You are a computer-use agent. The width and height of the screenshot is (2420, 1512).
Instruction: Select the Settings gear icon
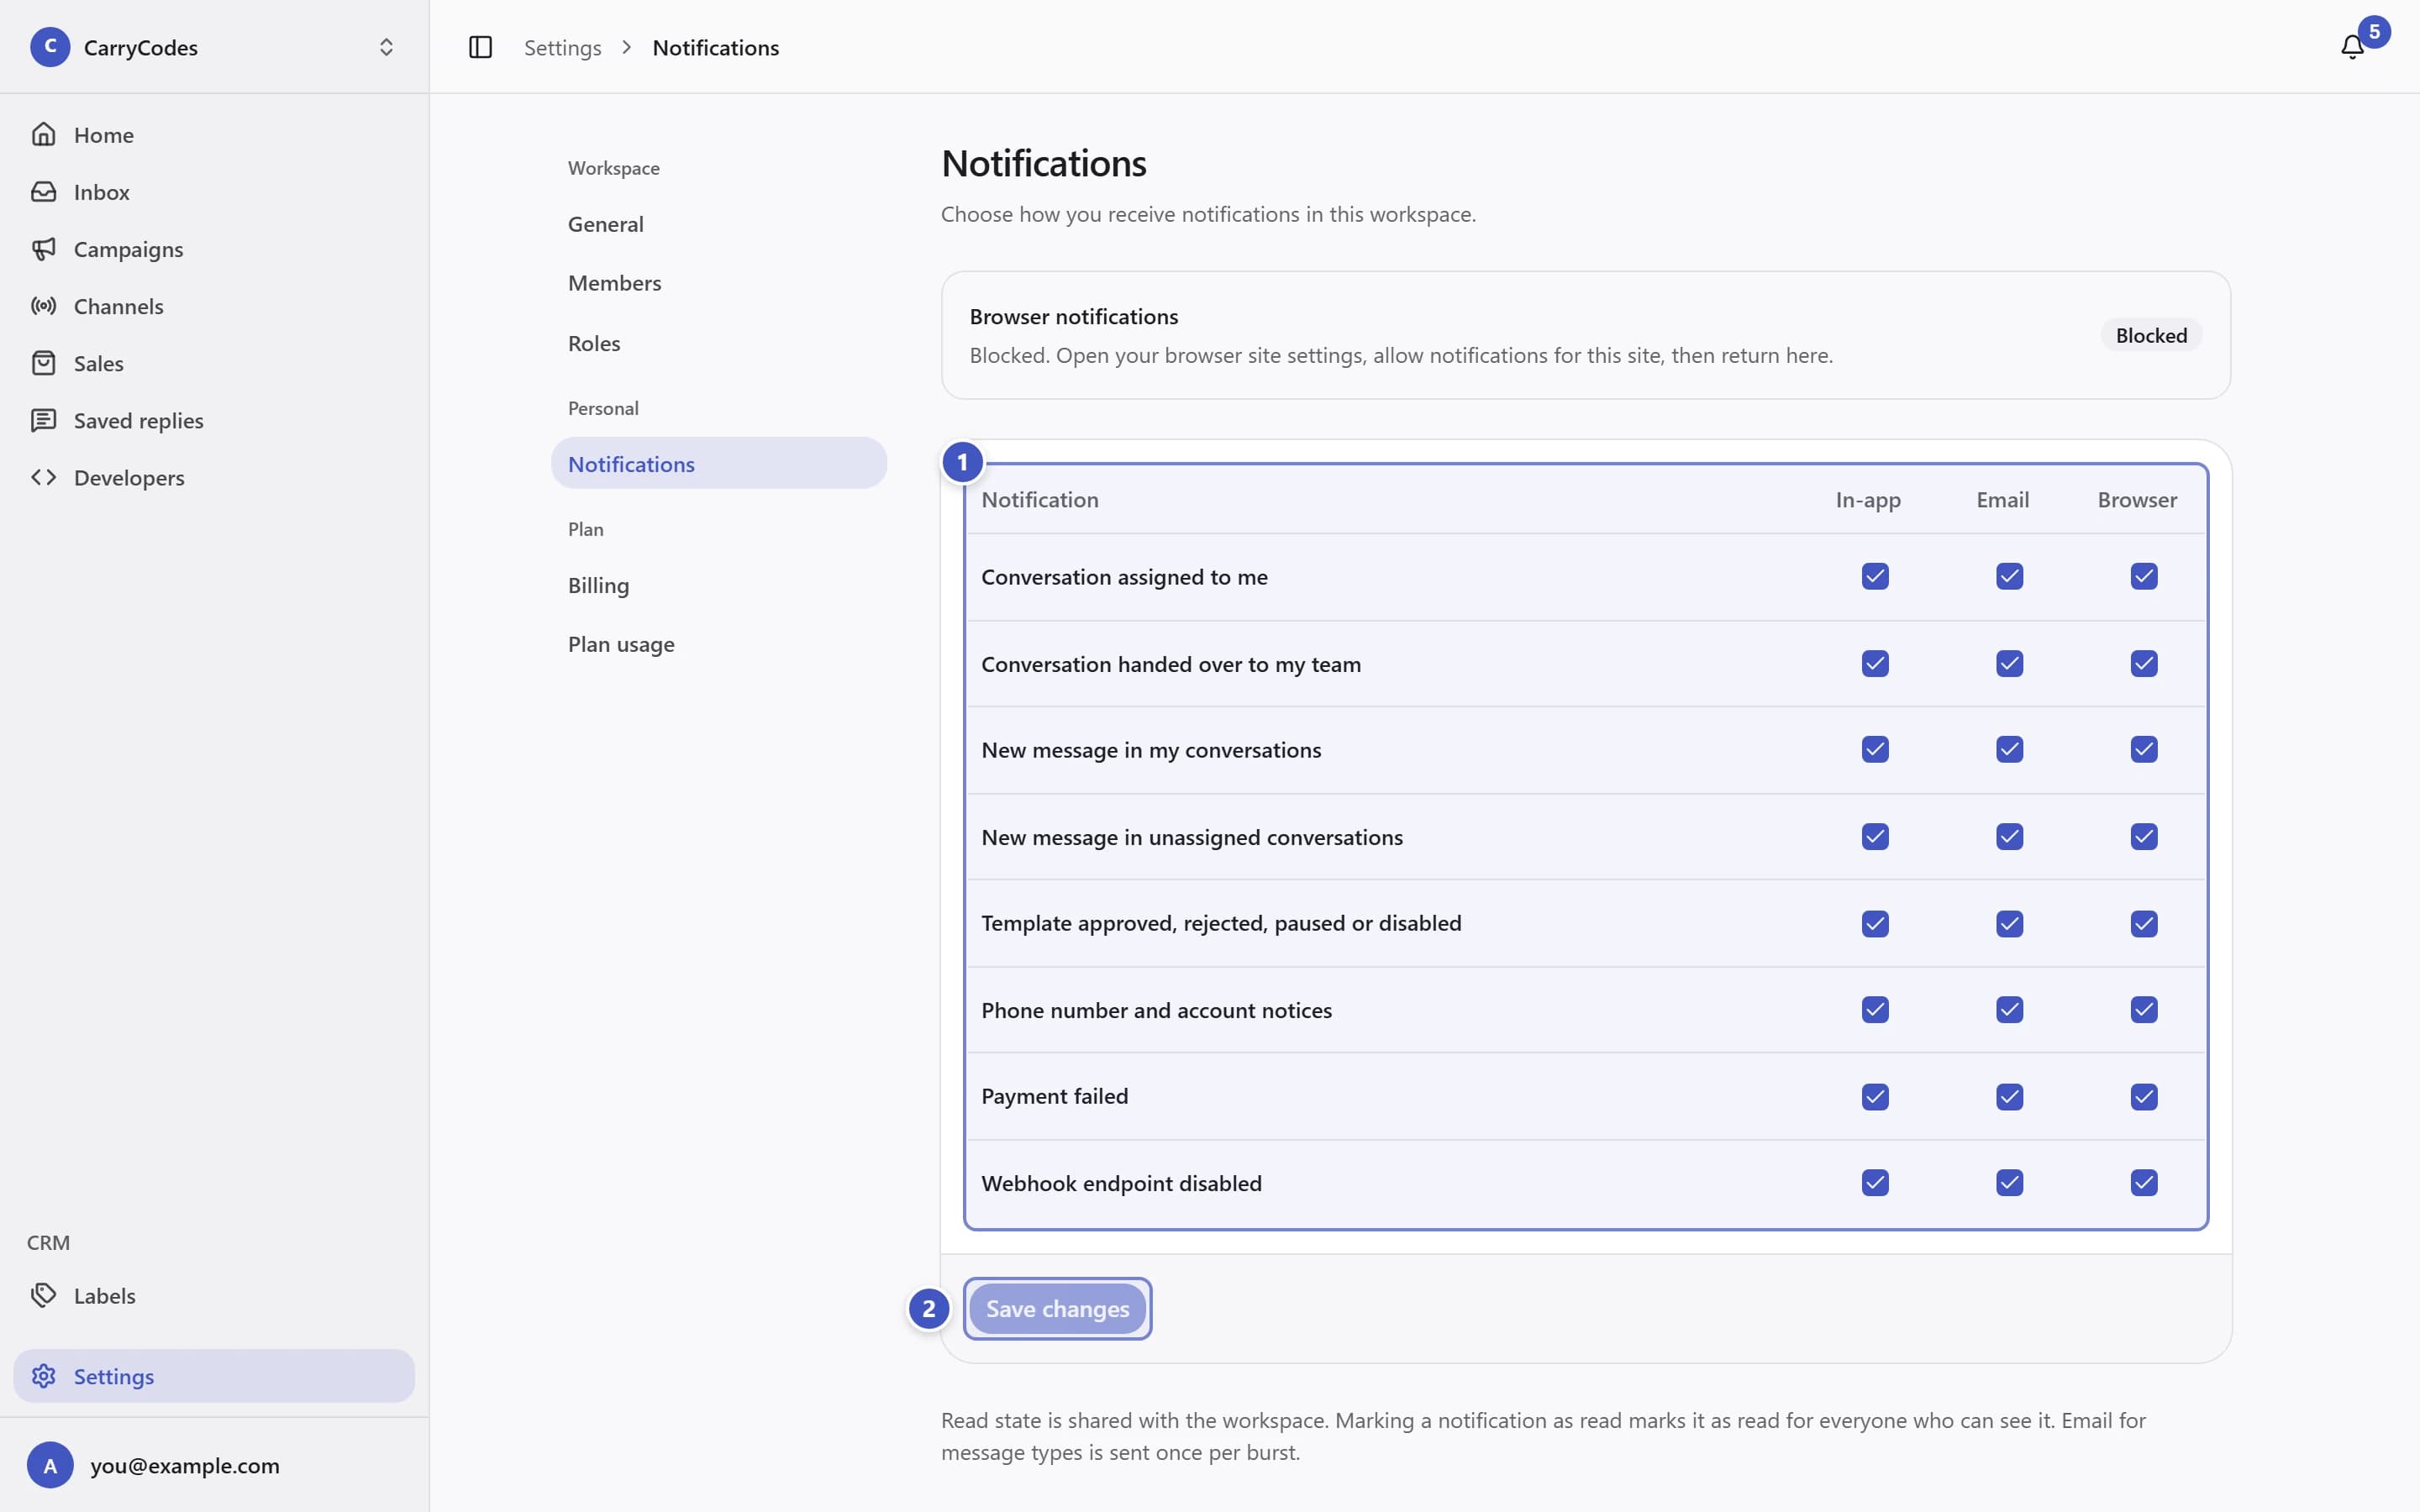[43, 1376]
